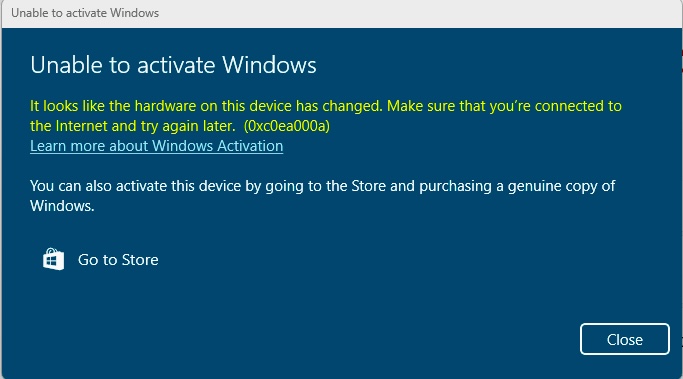Click the error code 0xc0ea000a

pos(287,126)
